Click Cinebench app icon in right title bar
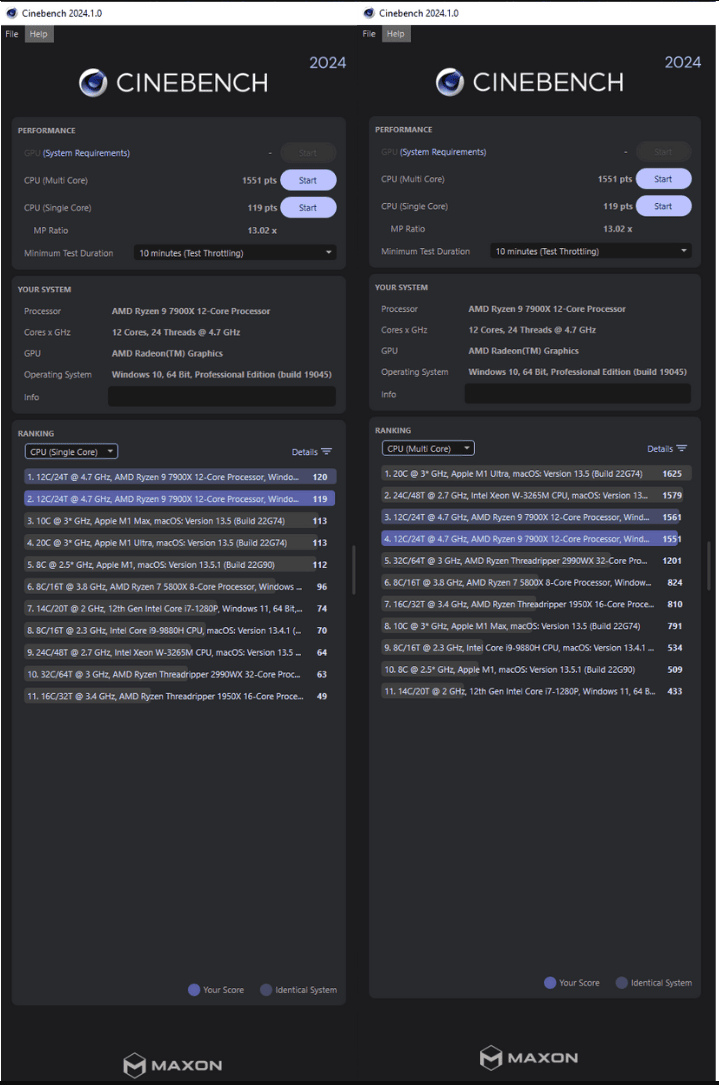719x1085 pixels. tap(369, 13)
